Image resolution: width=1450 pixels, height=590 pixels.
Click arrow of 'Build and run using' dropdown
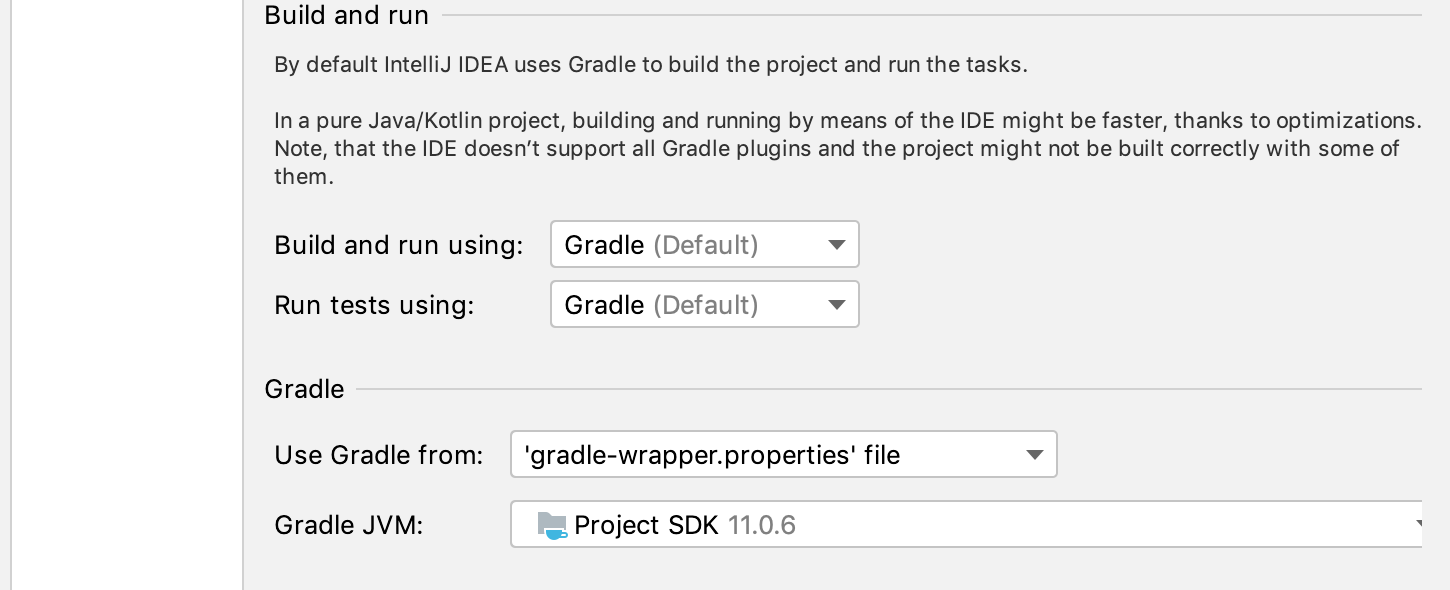837,245
